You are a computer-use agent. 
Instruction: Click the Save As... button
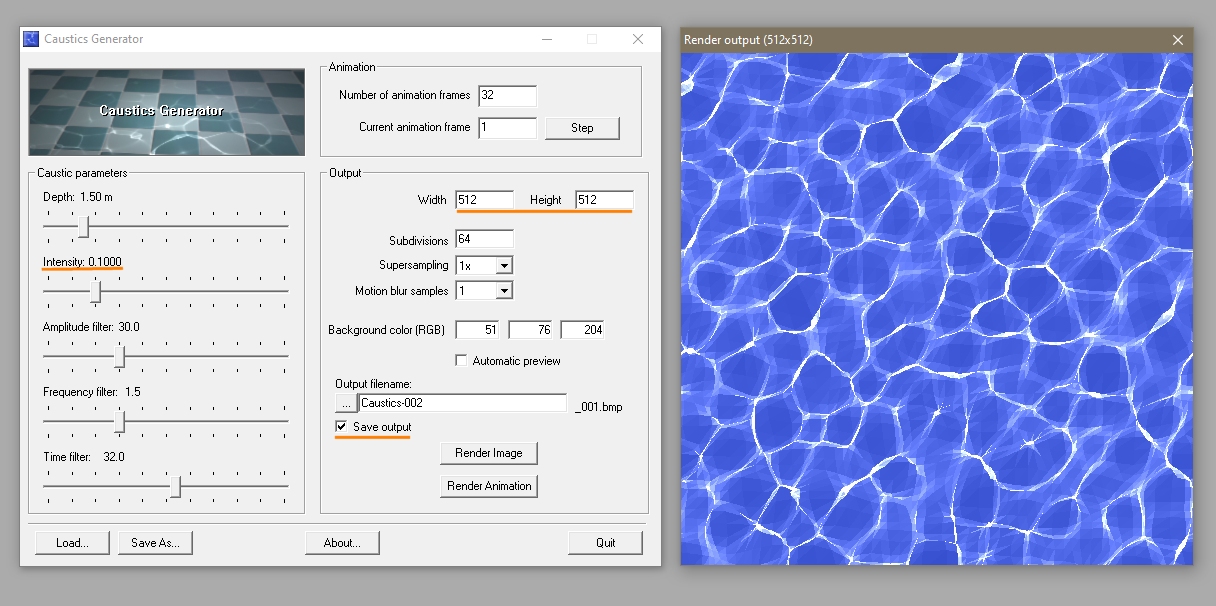155,543
